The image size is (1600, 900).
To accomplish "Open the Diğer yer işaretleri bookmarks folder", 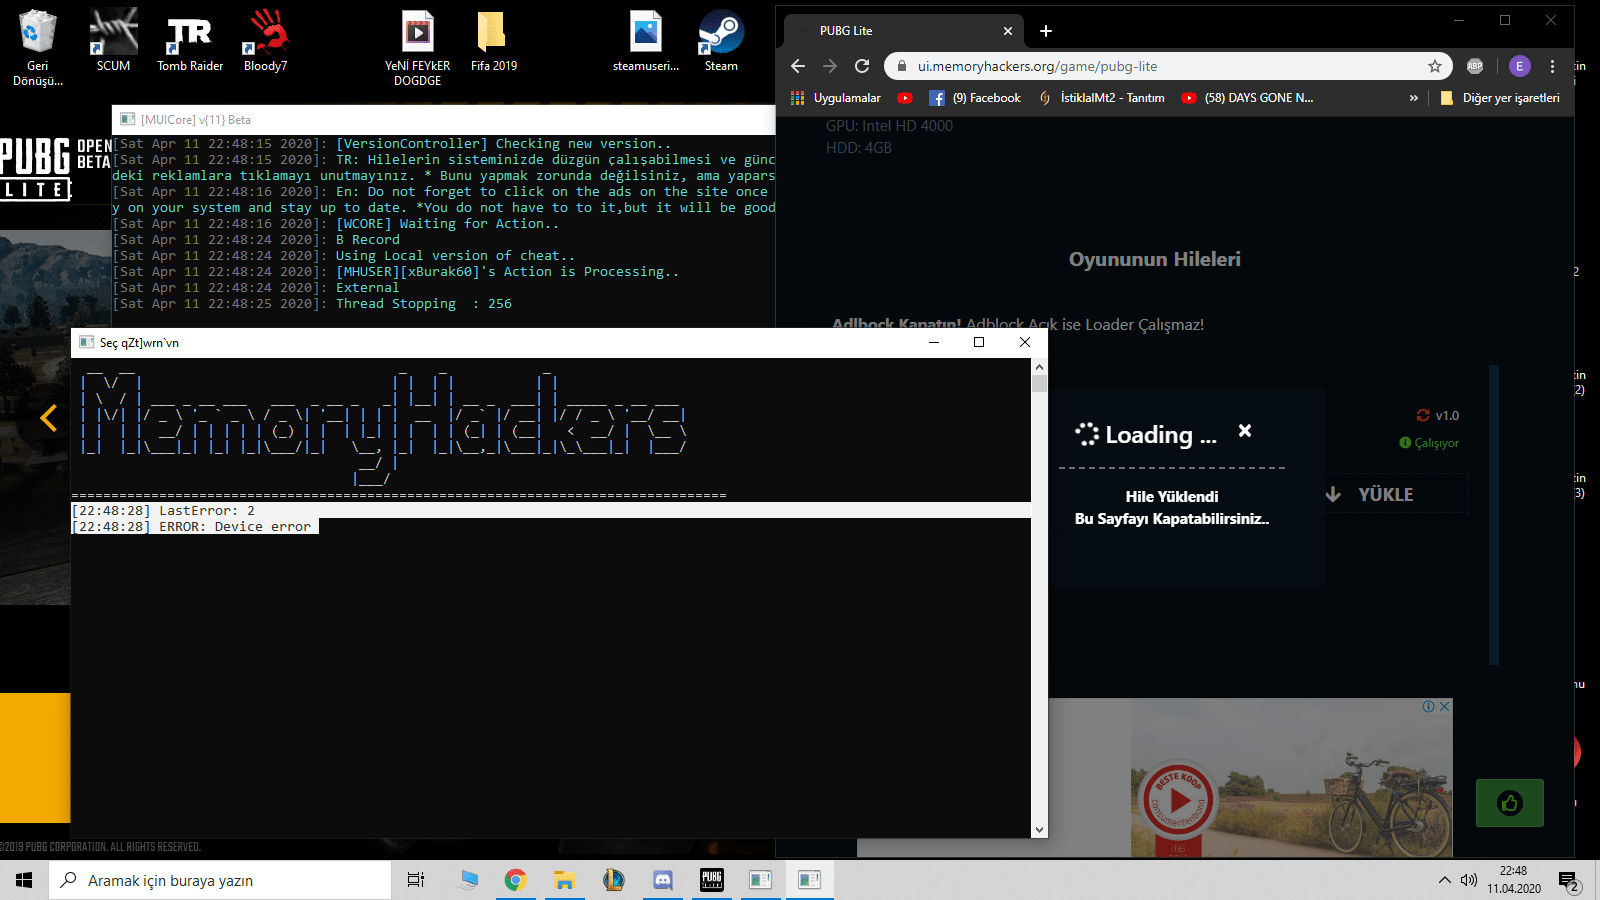I will pos(1500,98).
